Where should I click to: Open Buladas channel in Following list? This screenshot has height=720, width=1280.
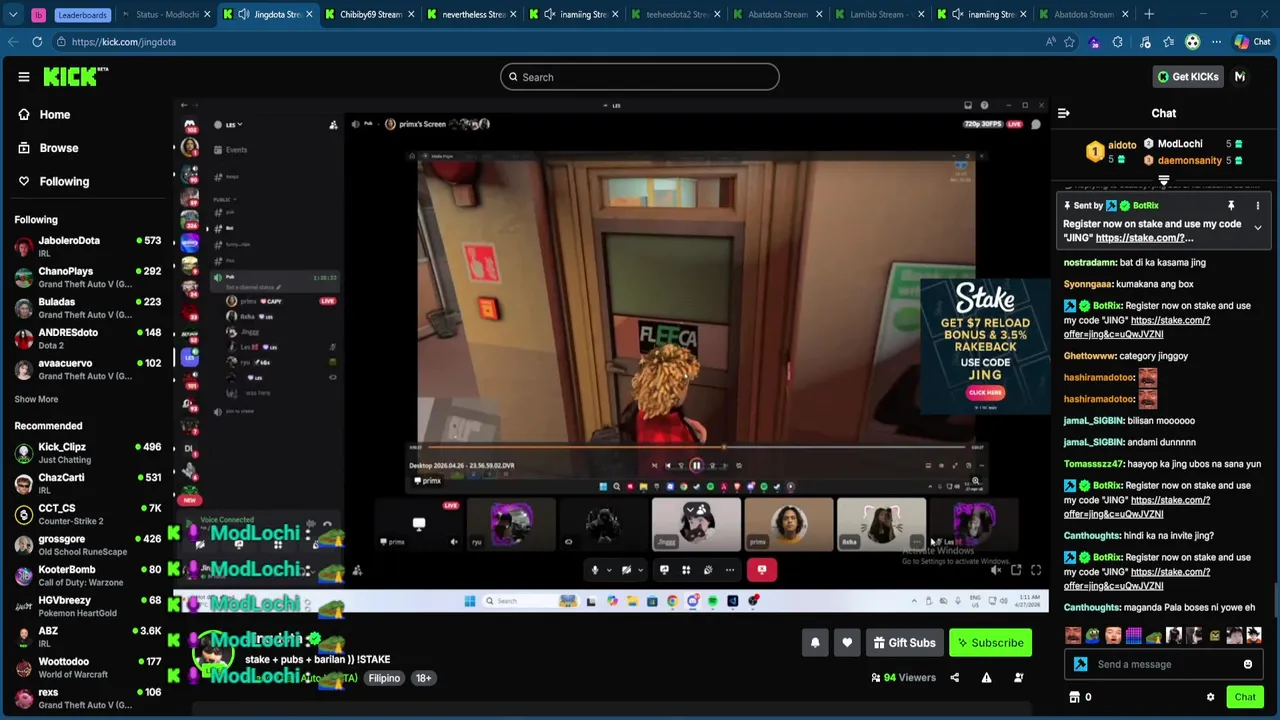(x=88, y=308)
